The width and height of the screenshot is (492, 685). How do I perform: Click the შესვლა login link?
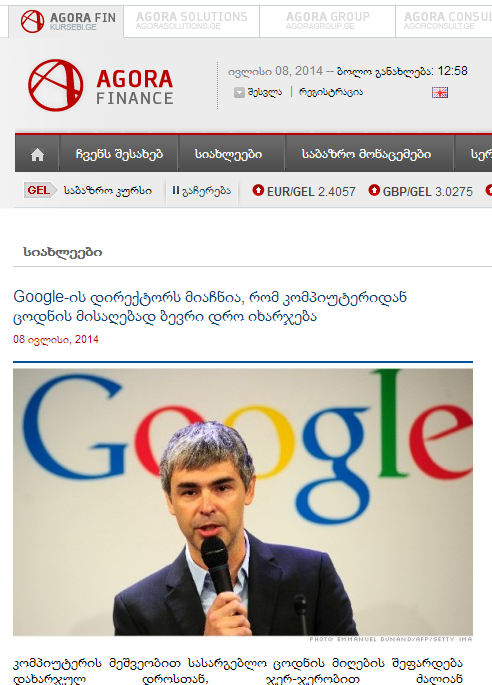pos(265,92)
